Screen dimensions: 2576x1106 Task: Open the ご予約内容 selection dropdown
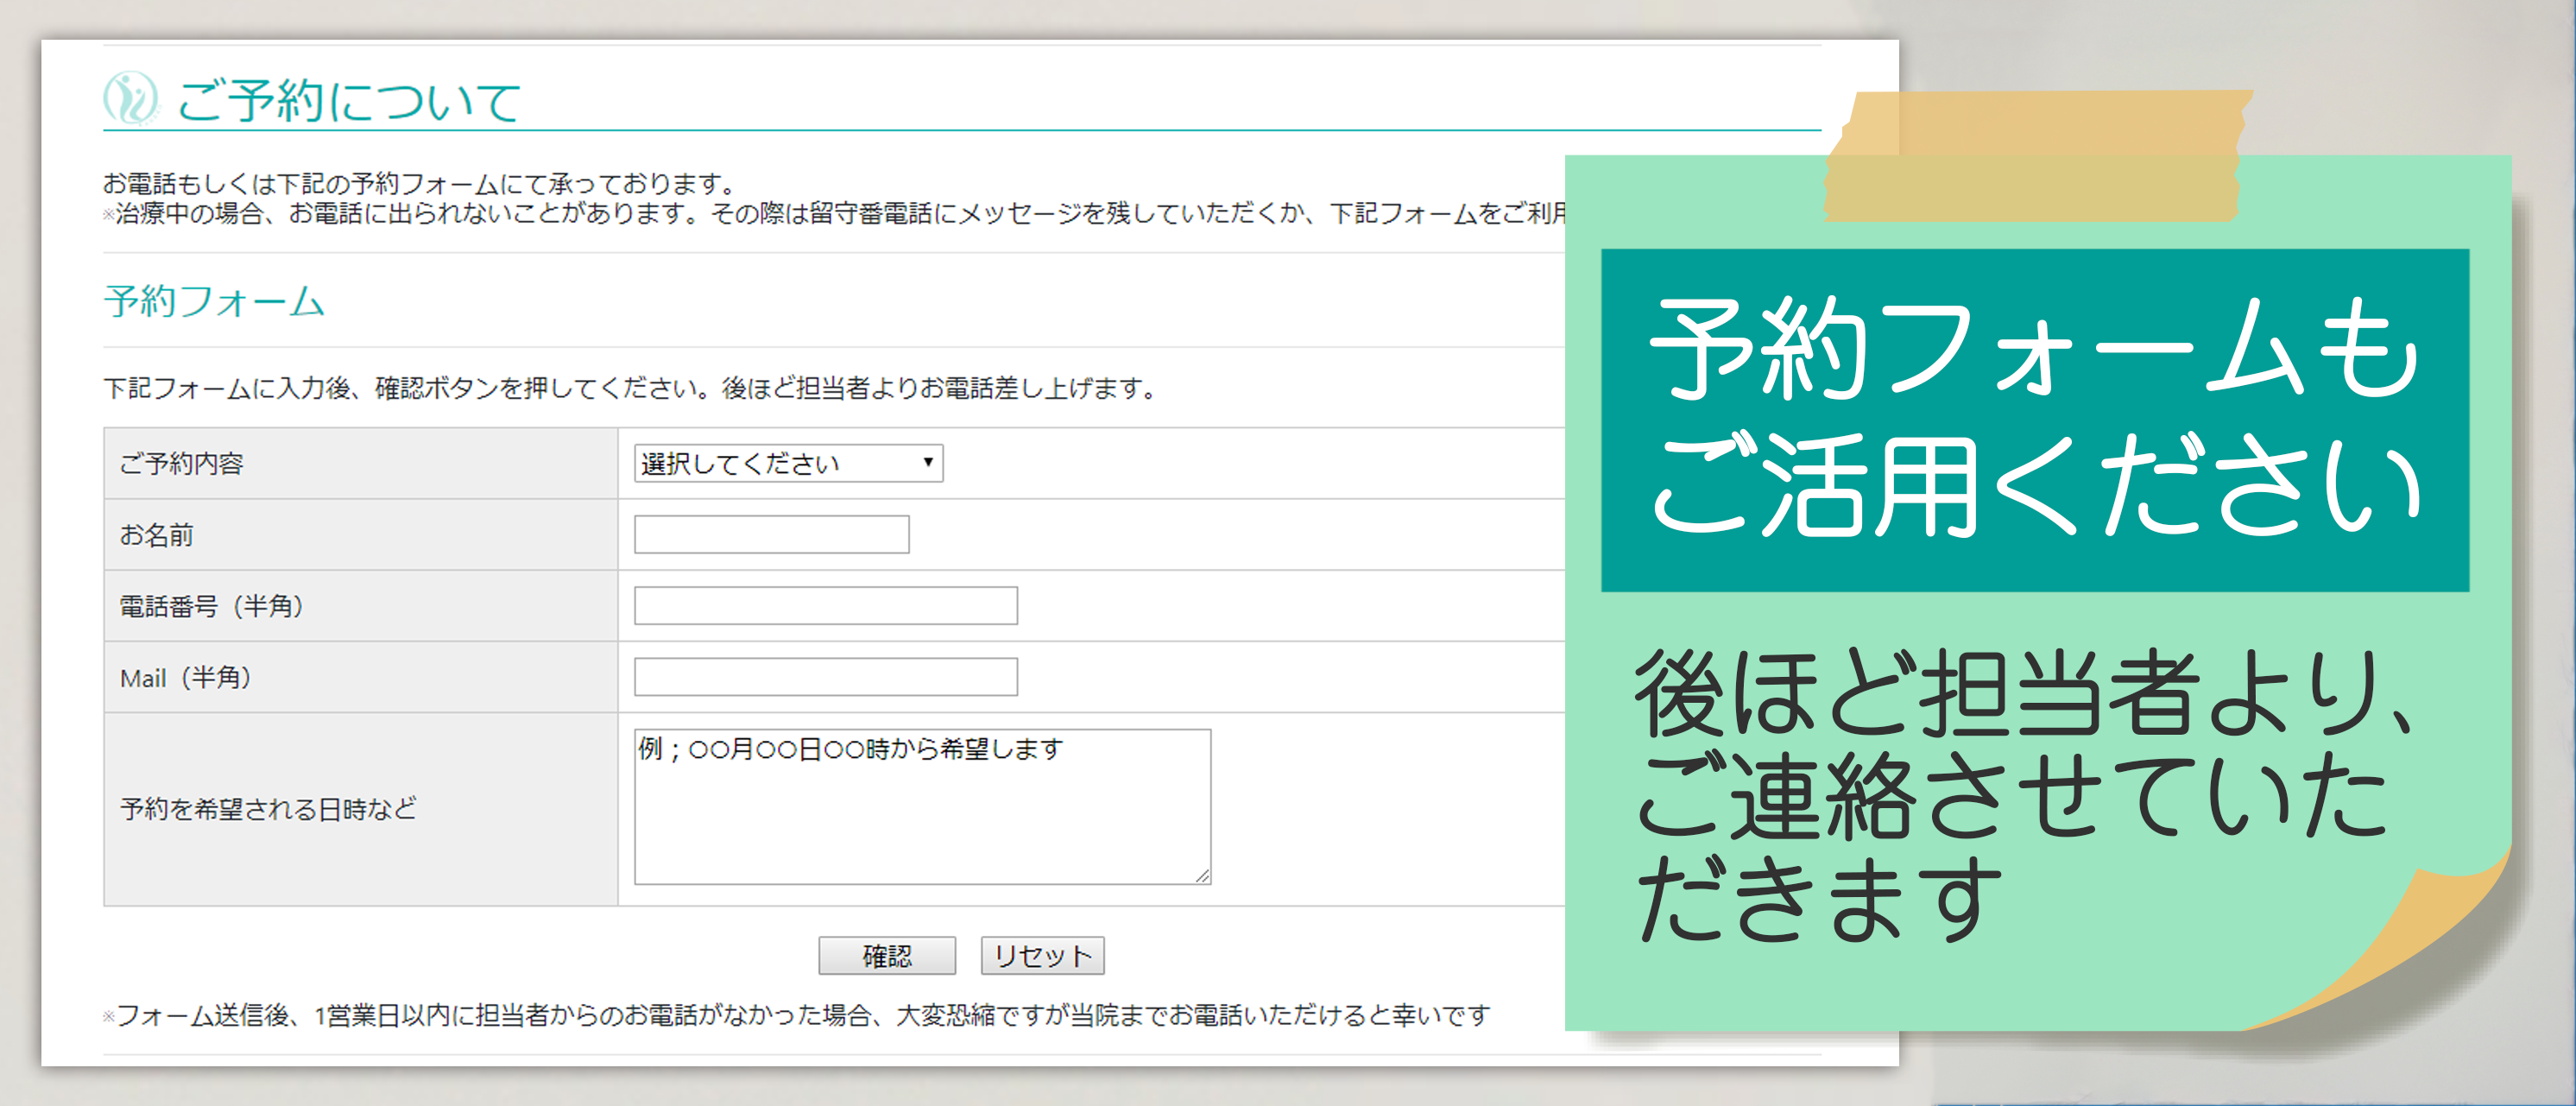pyautogui.click(x=786, y=462)
